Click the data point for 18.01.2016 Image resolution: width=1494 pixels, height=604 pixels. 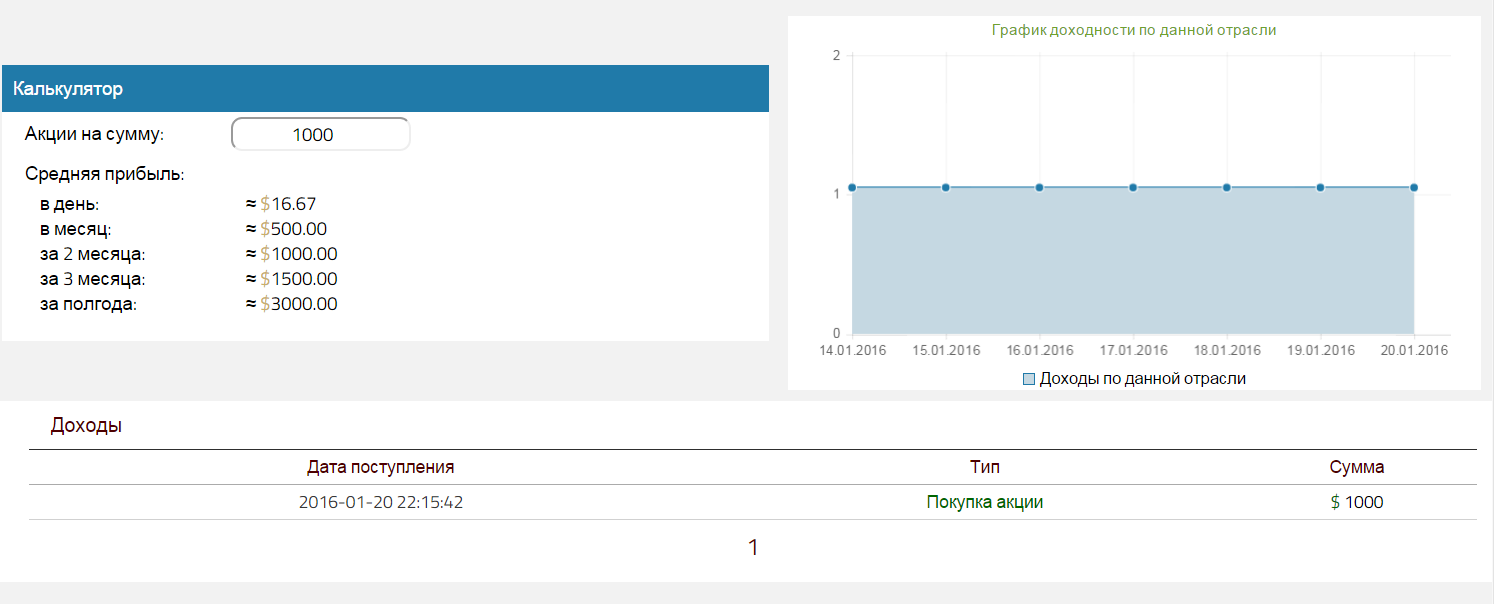point(1226,187)
